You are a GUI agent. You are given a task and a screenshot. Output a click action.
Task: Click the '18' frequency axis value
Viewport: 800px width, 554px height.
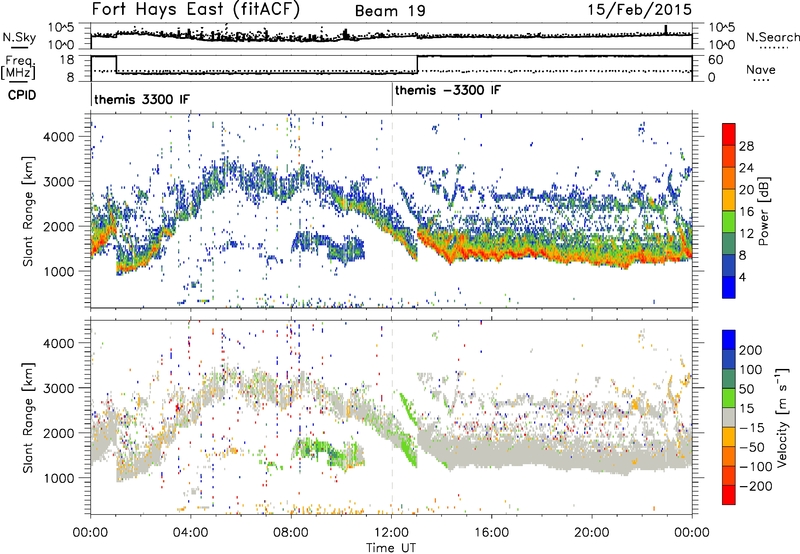pos(67,60)
